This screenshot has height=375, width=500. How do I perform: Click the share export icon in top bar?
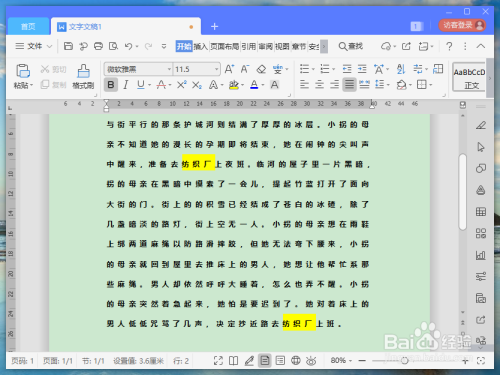tap(406, 46)
